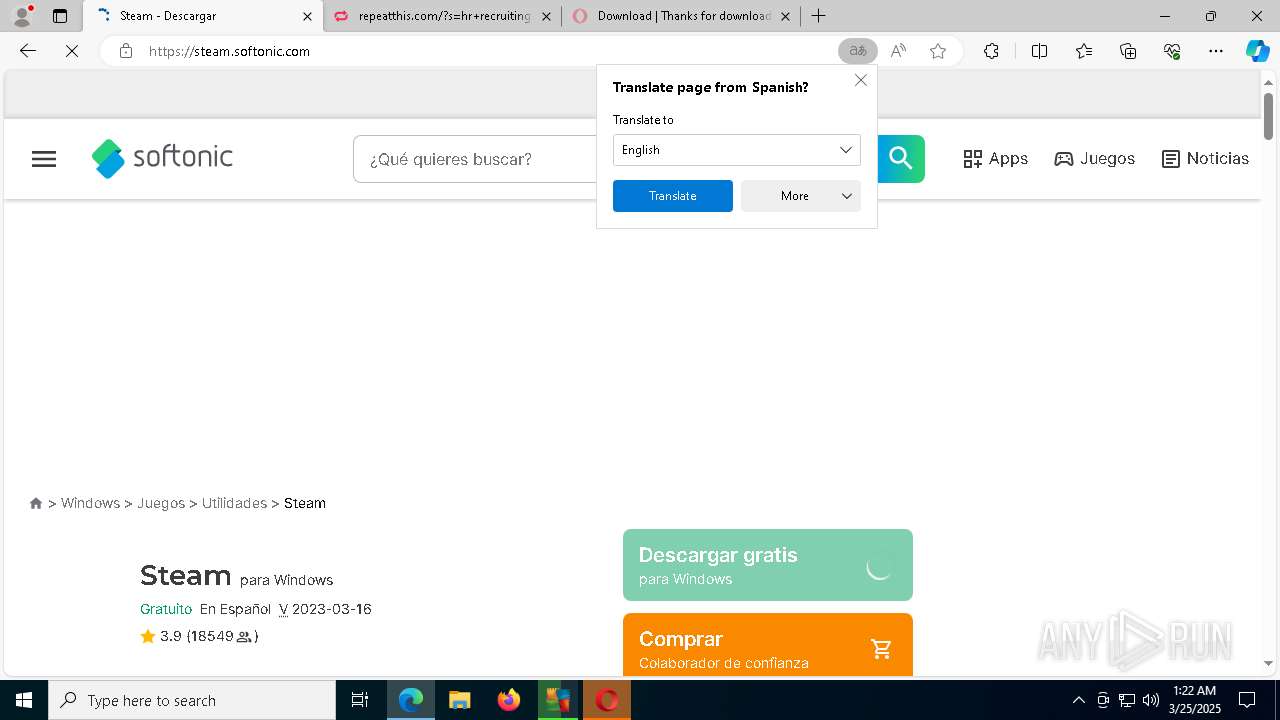Click the address bar URL
Image resolution: width=1280 pixels, height=720 pixels.
point(229,51)
